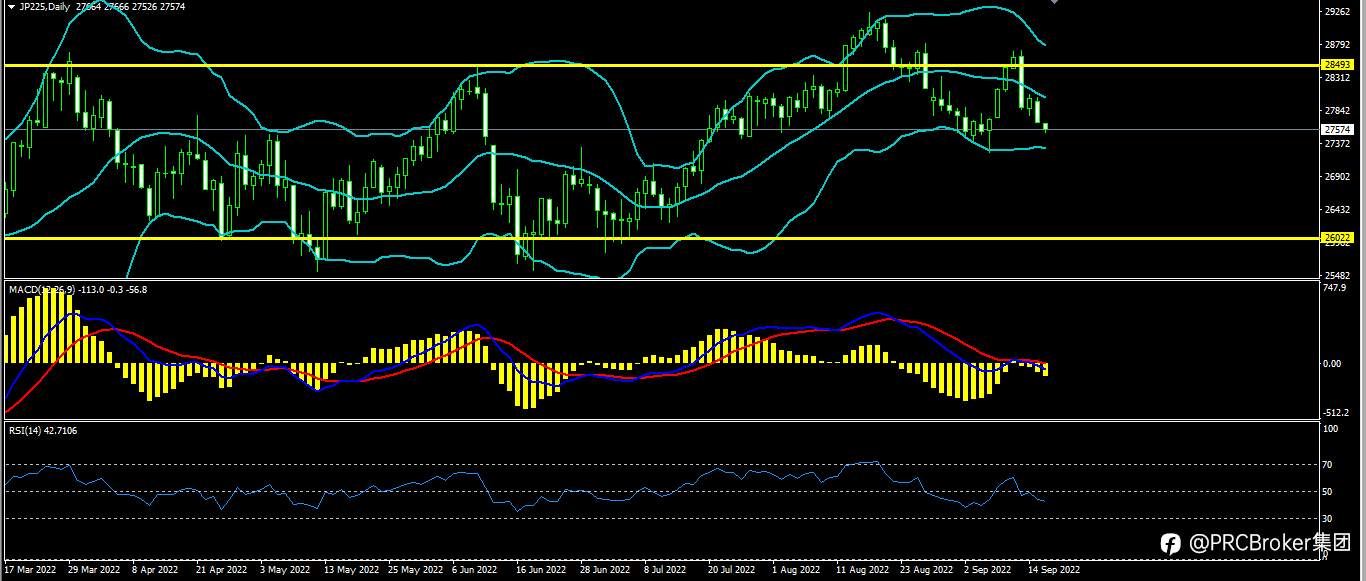The height and width of the screenshot is (581, 1366).
Task: Click the 14 Sep 2022 date label
Action: click(1054, 570)
